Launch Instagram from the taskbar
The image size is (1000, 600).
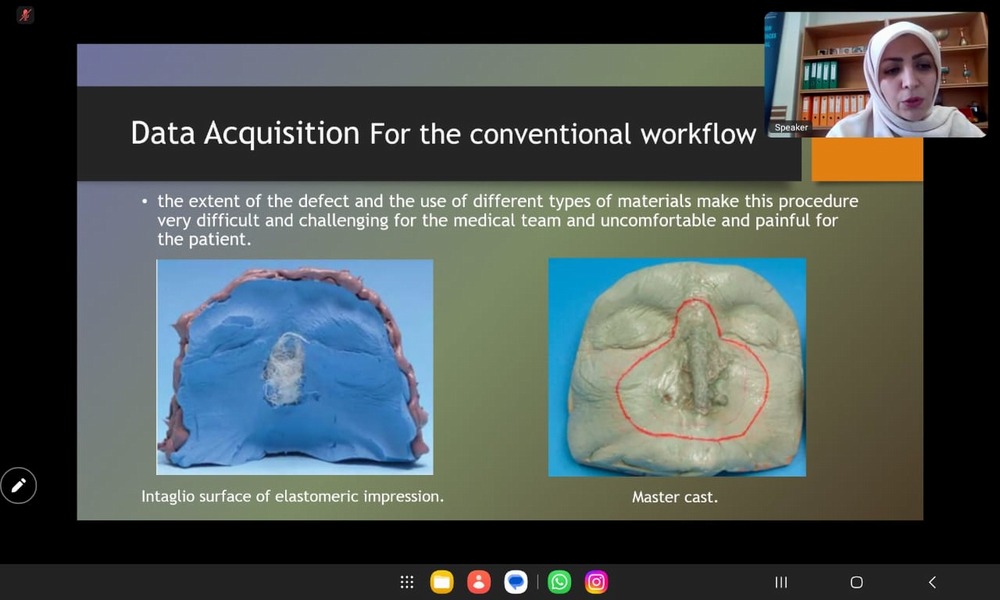click(x=596, y=582)
